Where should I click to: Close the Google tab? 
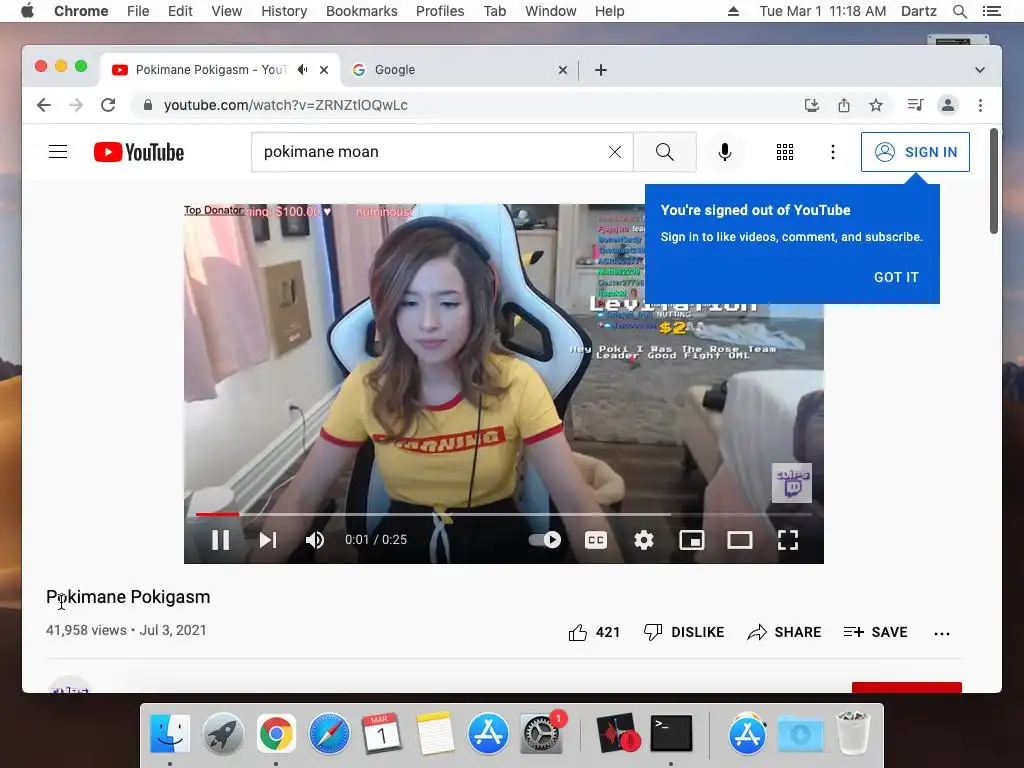click(x=563, y=70)
